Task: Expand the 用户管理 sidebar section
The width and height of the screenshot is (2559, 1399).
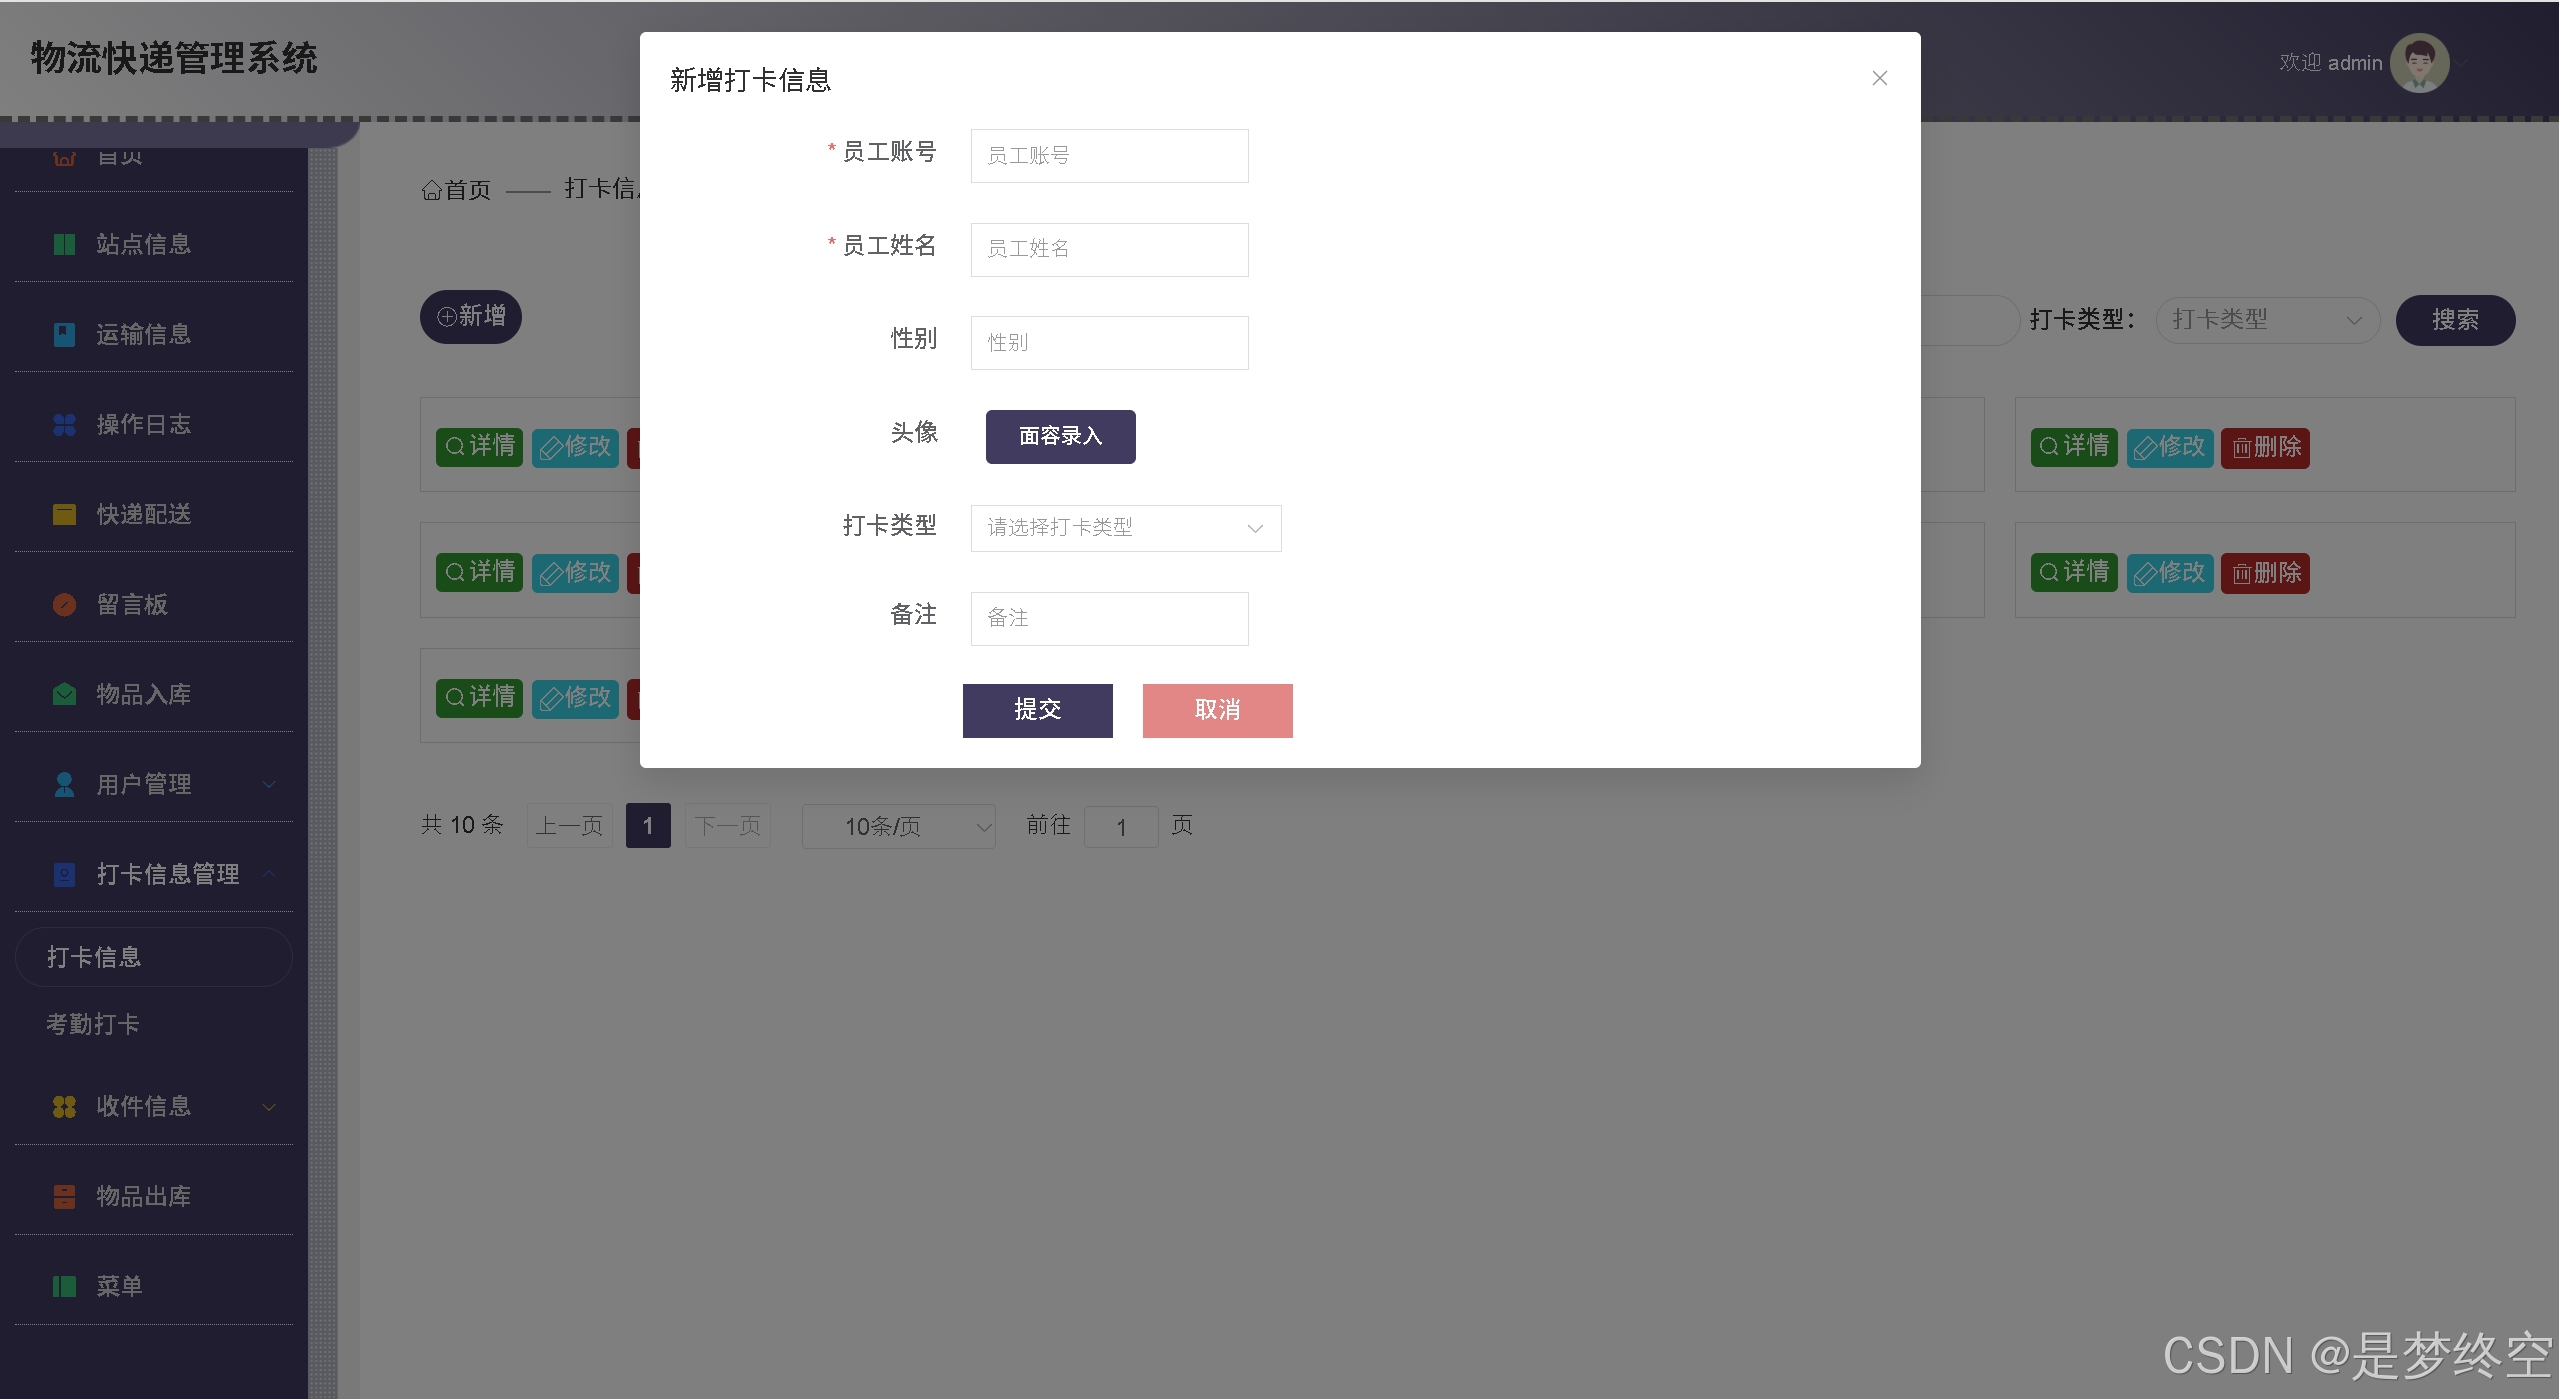Action: click(x=267, y=784)
